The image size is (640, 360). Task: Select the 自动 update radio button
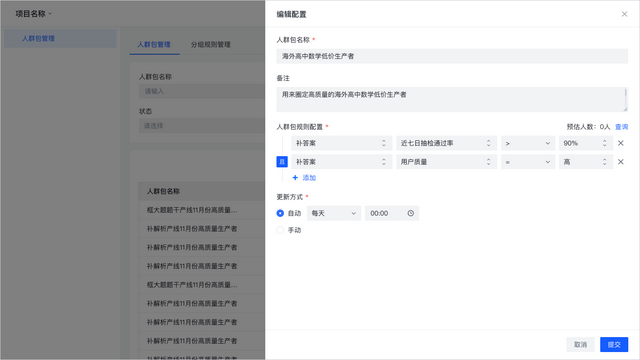(x=280, y=213)
